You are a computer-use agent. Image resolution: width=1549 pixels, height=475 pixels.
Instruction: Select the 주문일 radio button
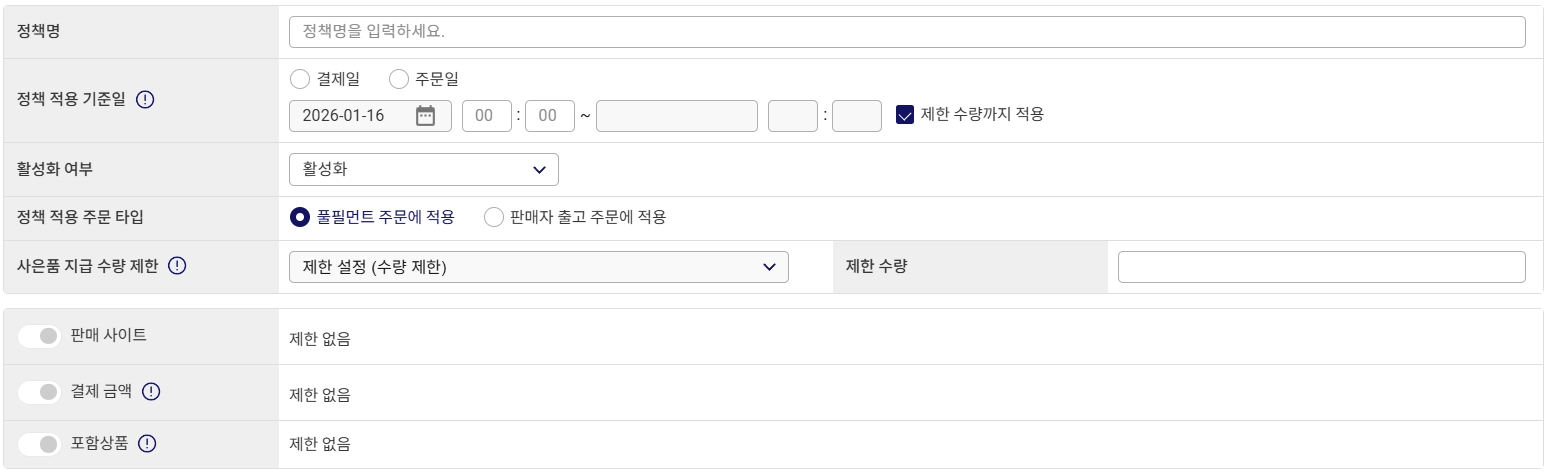[x=399, y=78]
